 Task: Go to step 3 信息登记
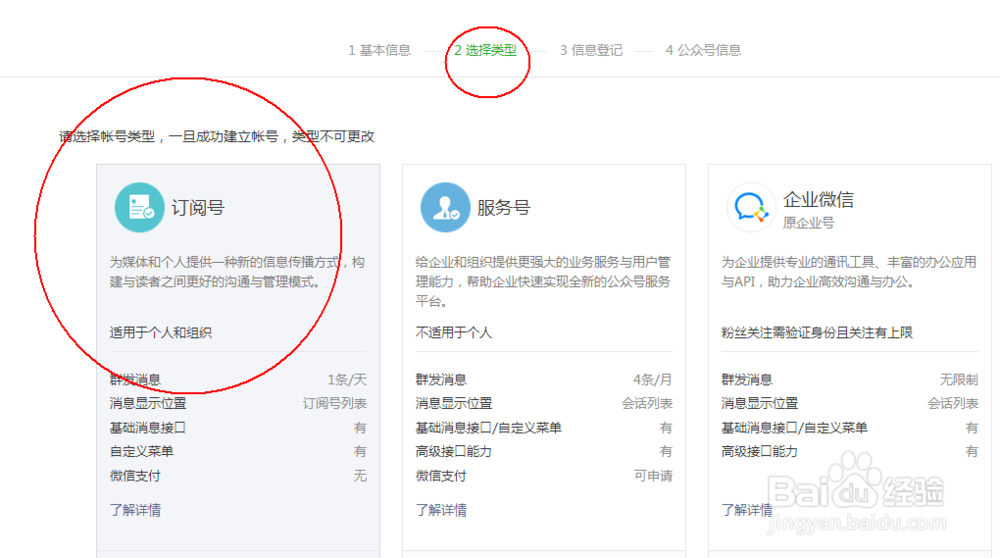pos(591,50)
